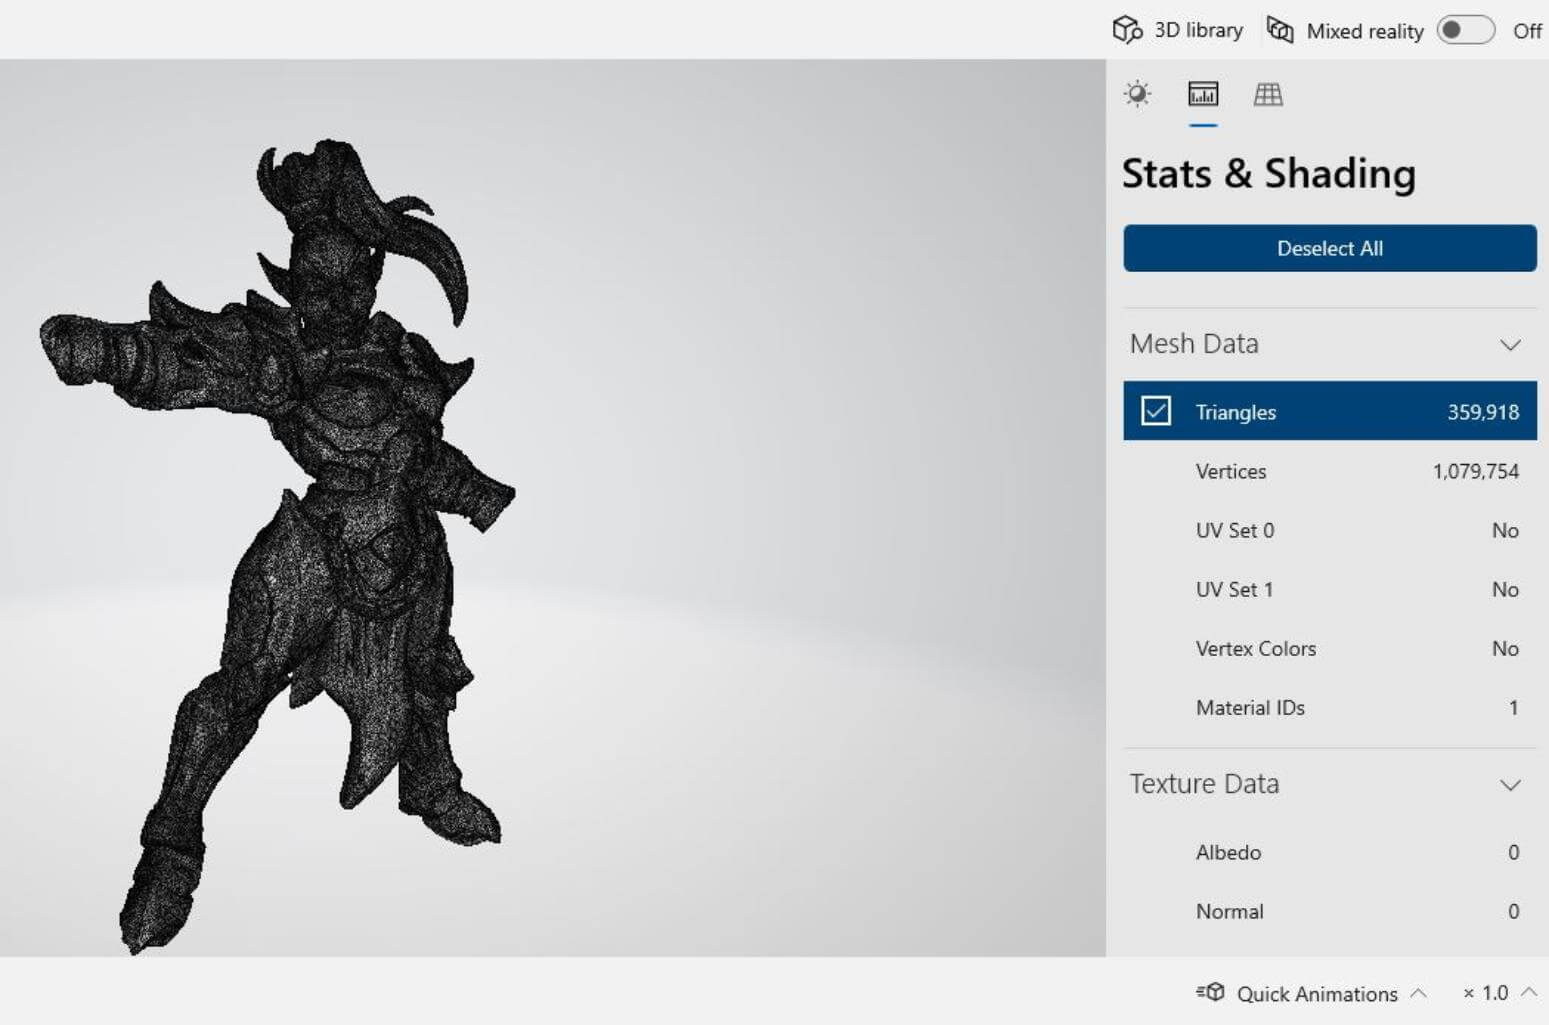Toggle the Mixed reality switch
This screenshot has width=1549, height=1025.
pos(1465,30)
